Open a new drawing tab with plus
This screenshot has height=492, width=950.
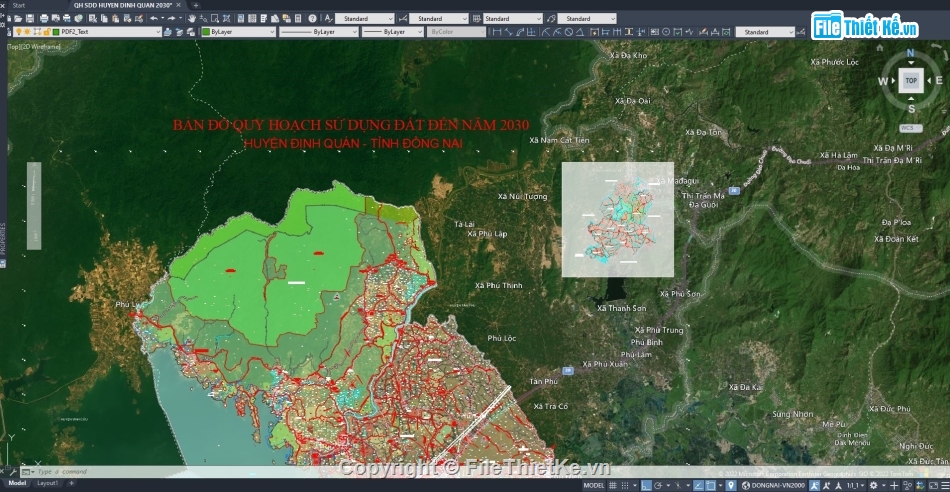coord(195,5)
